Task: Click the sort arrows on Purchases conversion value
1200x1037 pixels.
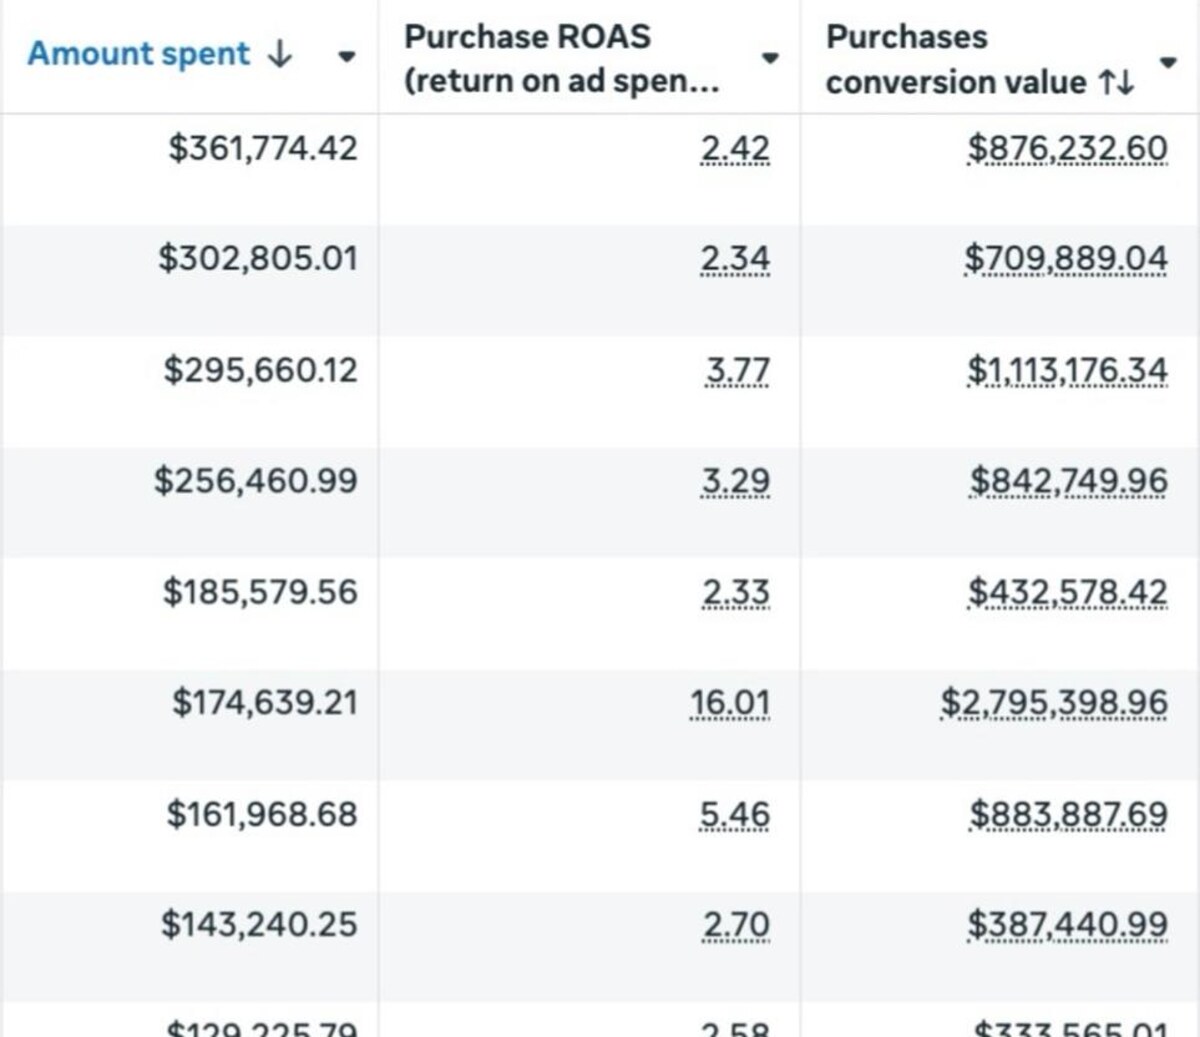Action: coord(1116,82)
